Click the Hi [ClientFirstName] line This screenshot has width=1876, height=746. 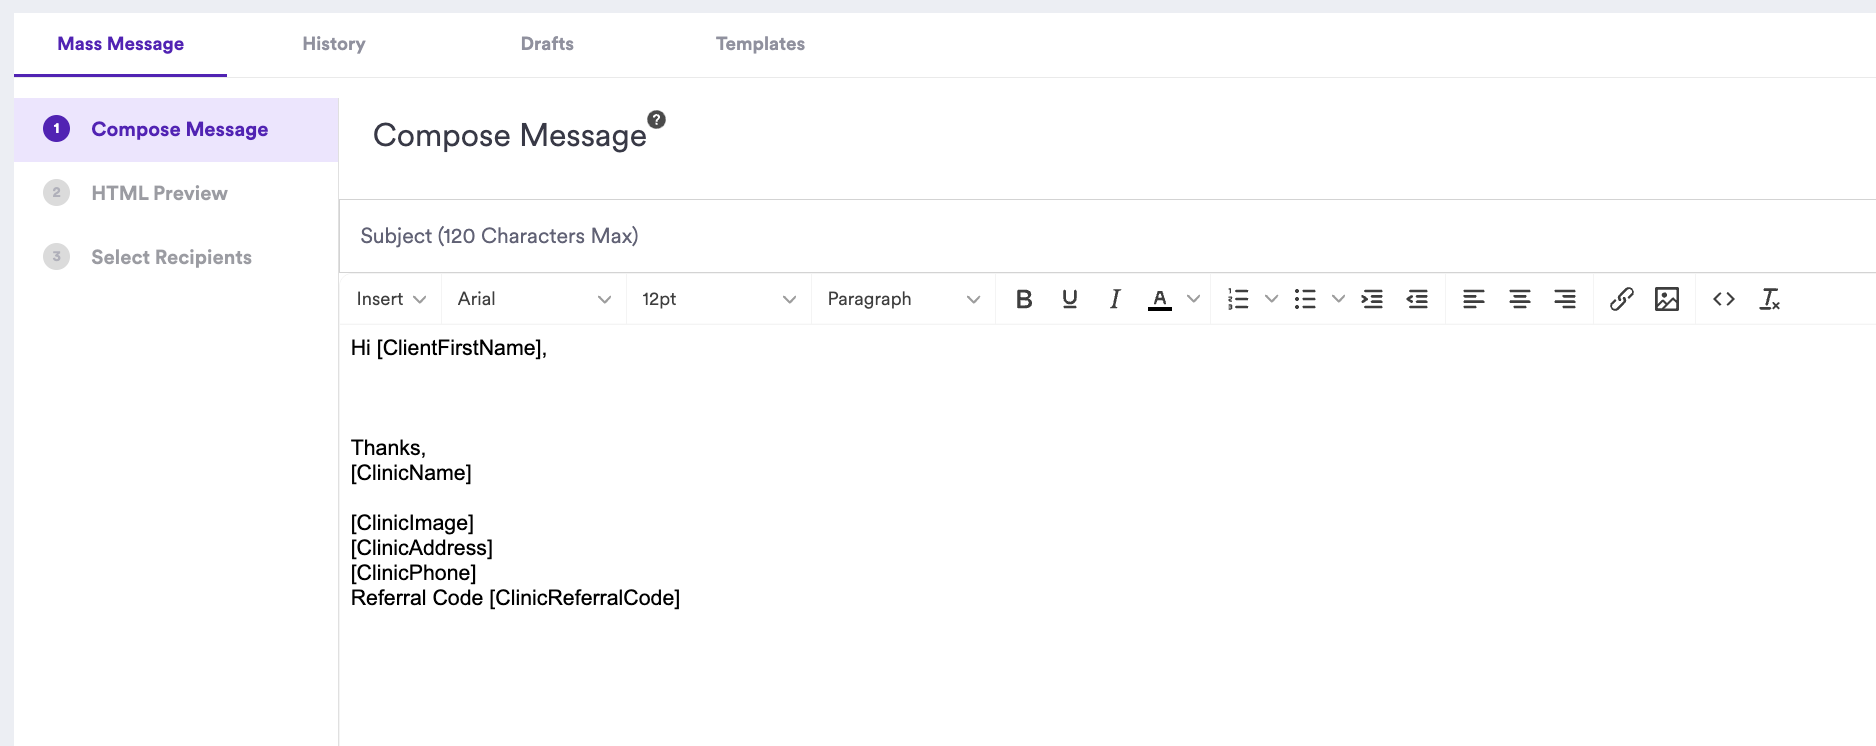(x=449, y=348)
